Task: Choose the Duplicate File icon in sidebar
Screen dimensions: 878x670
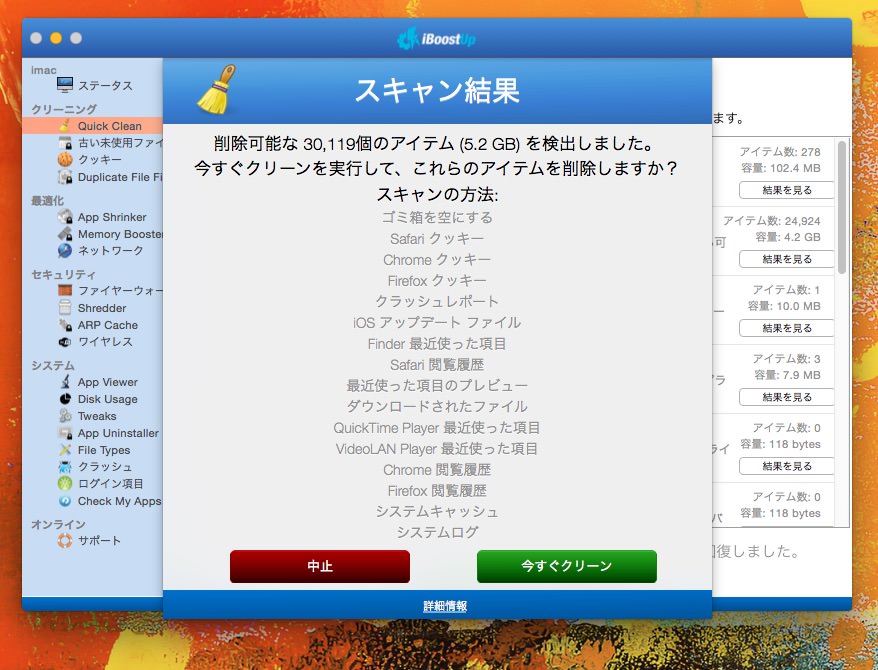Action: point(65,177)
